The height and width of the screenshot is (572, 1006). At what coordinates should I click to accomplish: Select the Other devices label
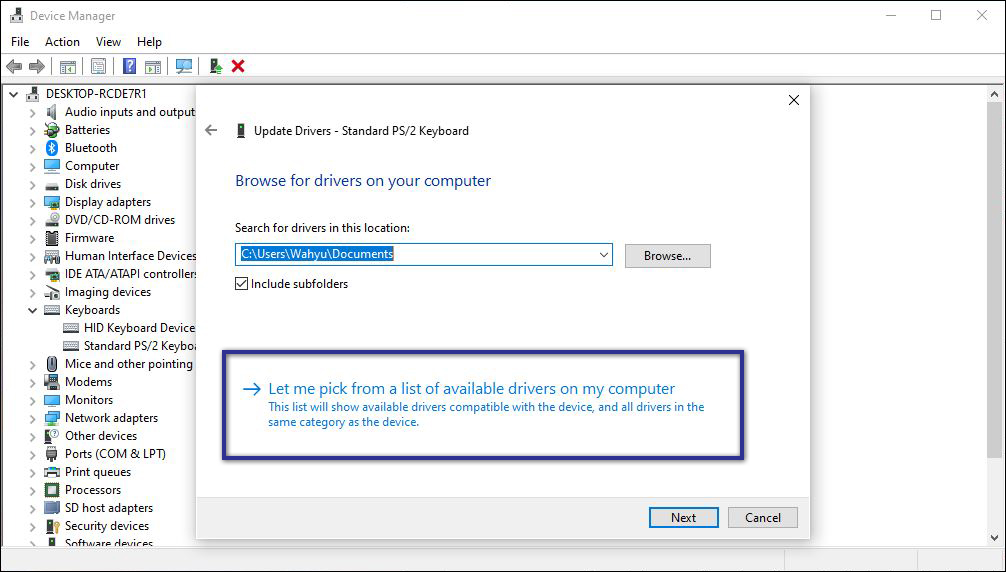coord(101,436)
